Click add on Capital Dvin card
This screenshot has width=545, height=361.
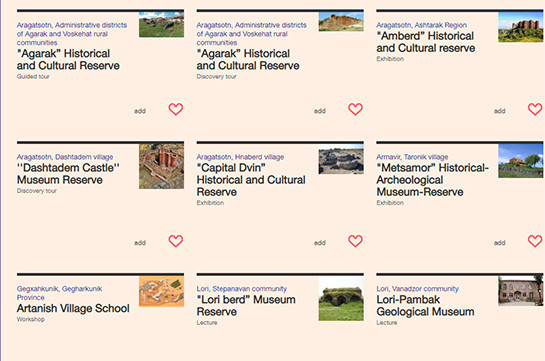click(320, 243)
